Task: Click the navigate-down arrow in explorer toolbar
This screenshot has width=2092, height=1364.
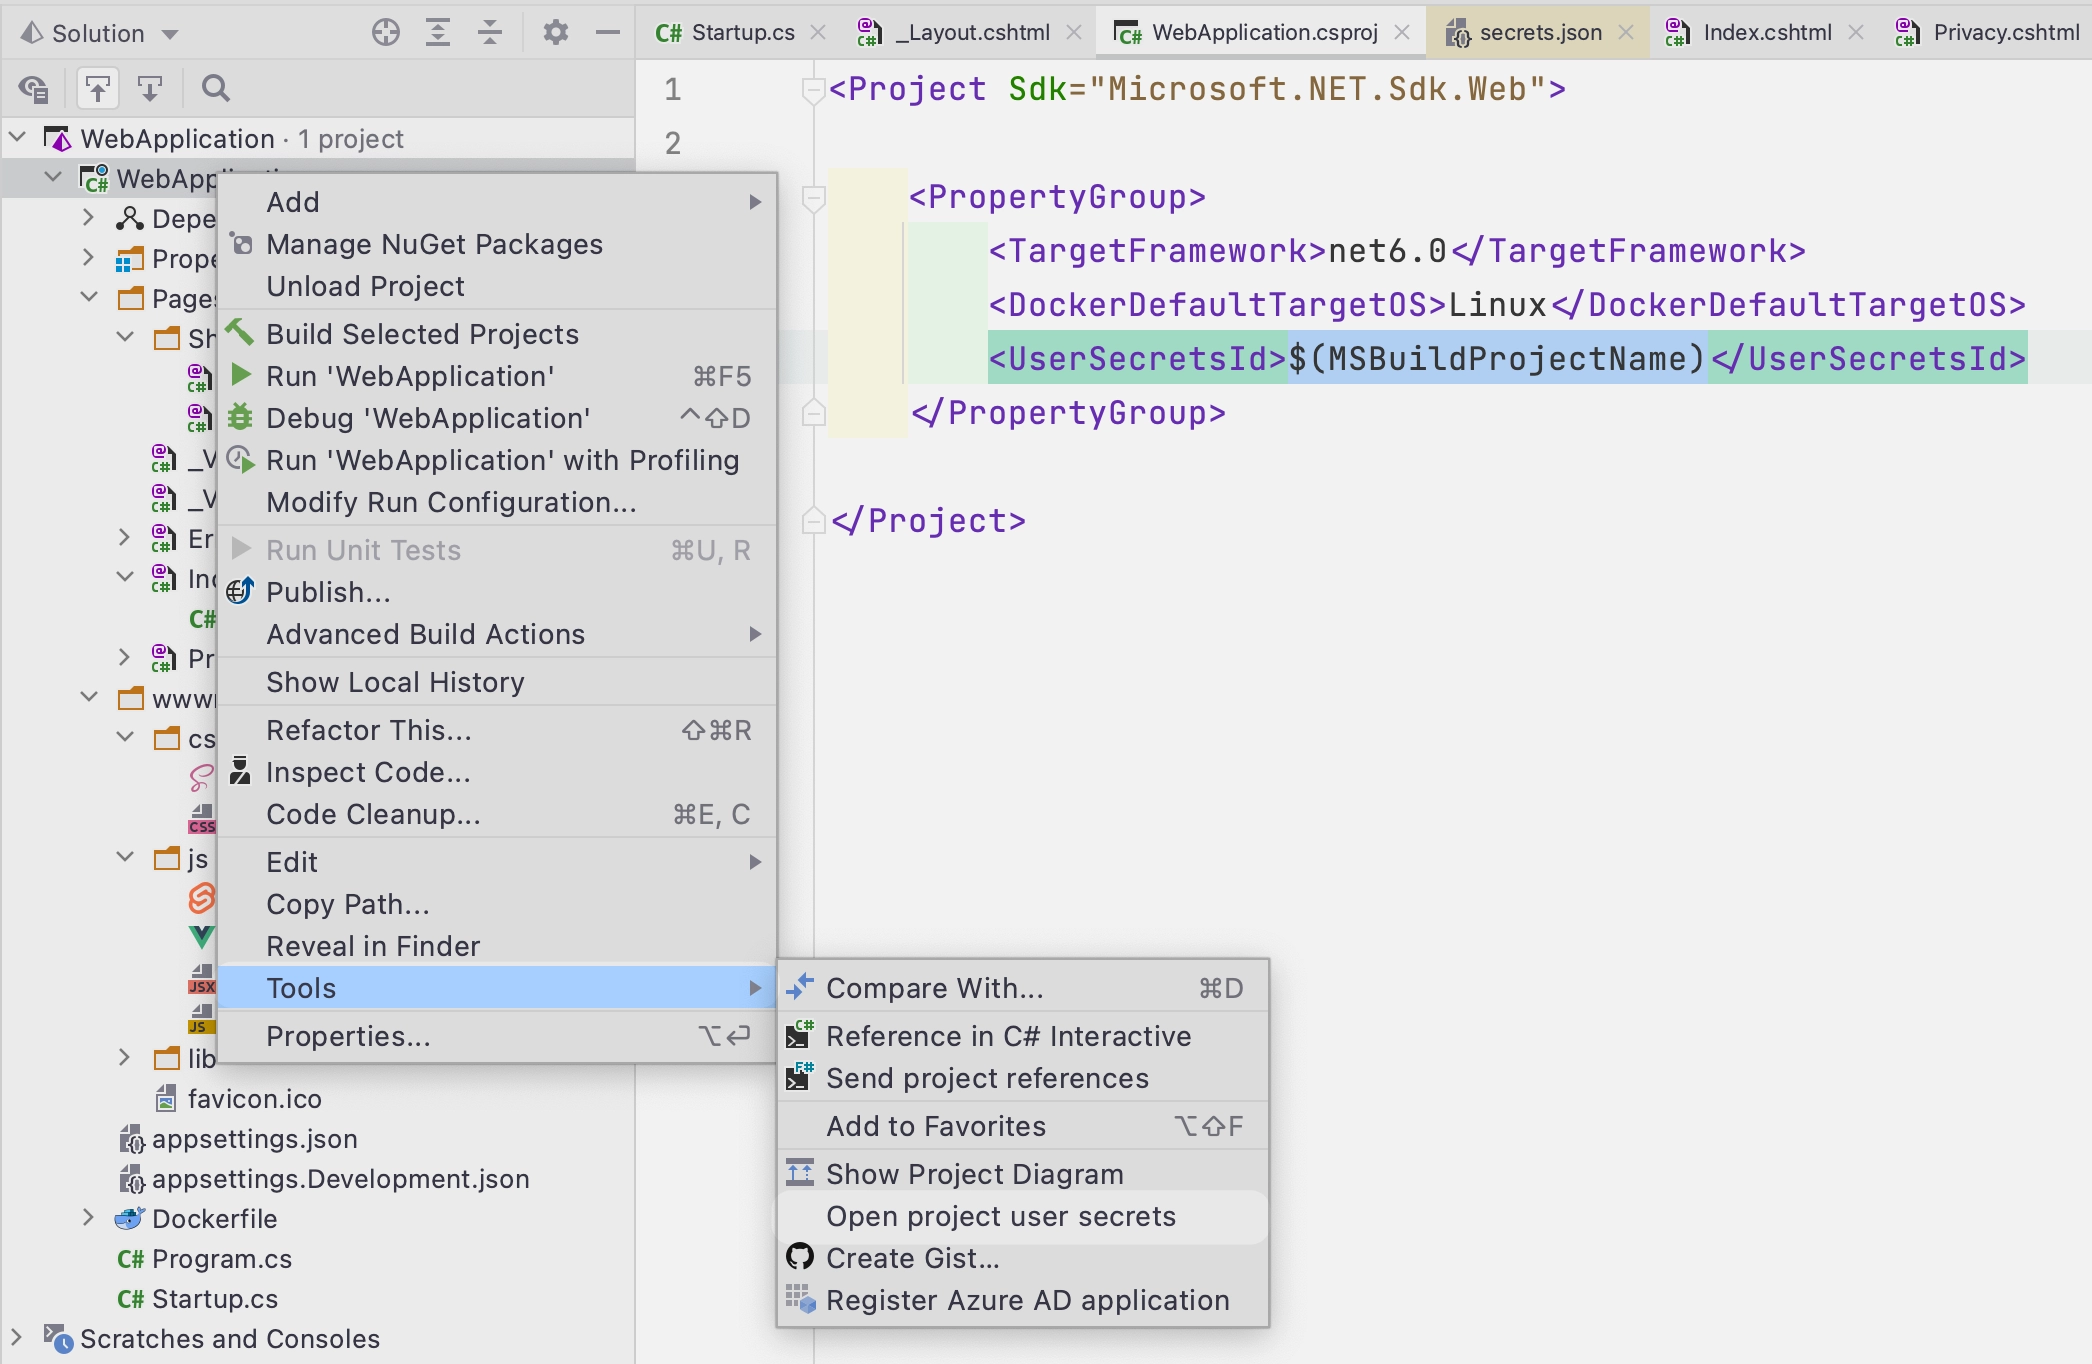Action: (150, 89)
